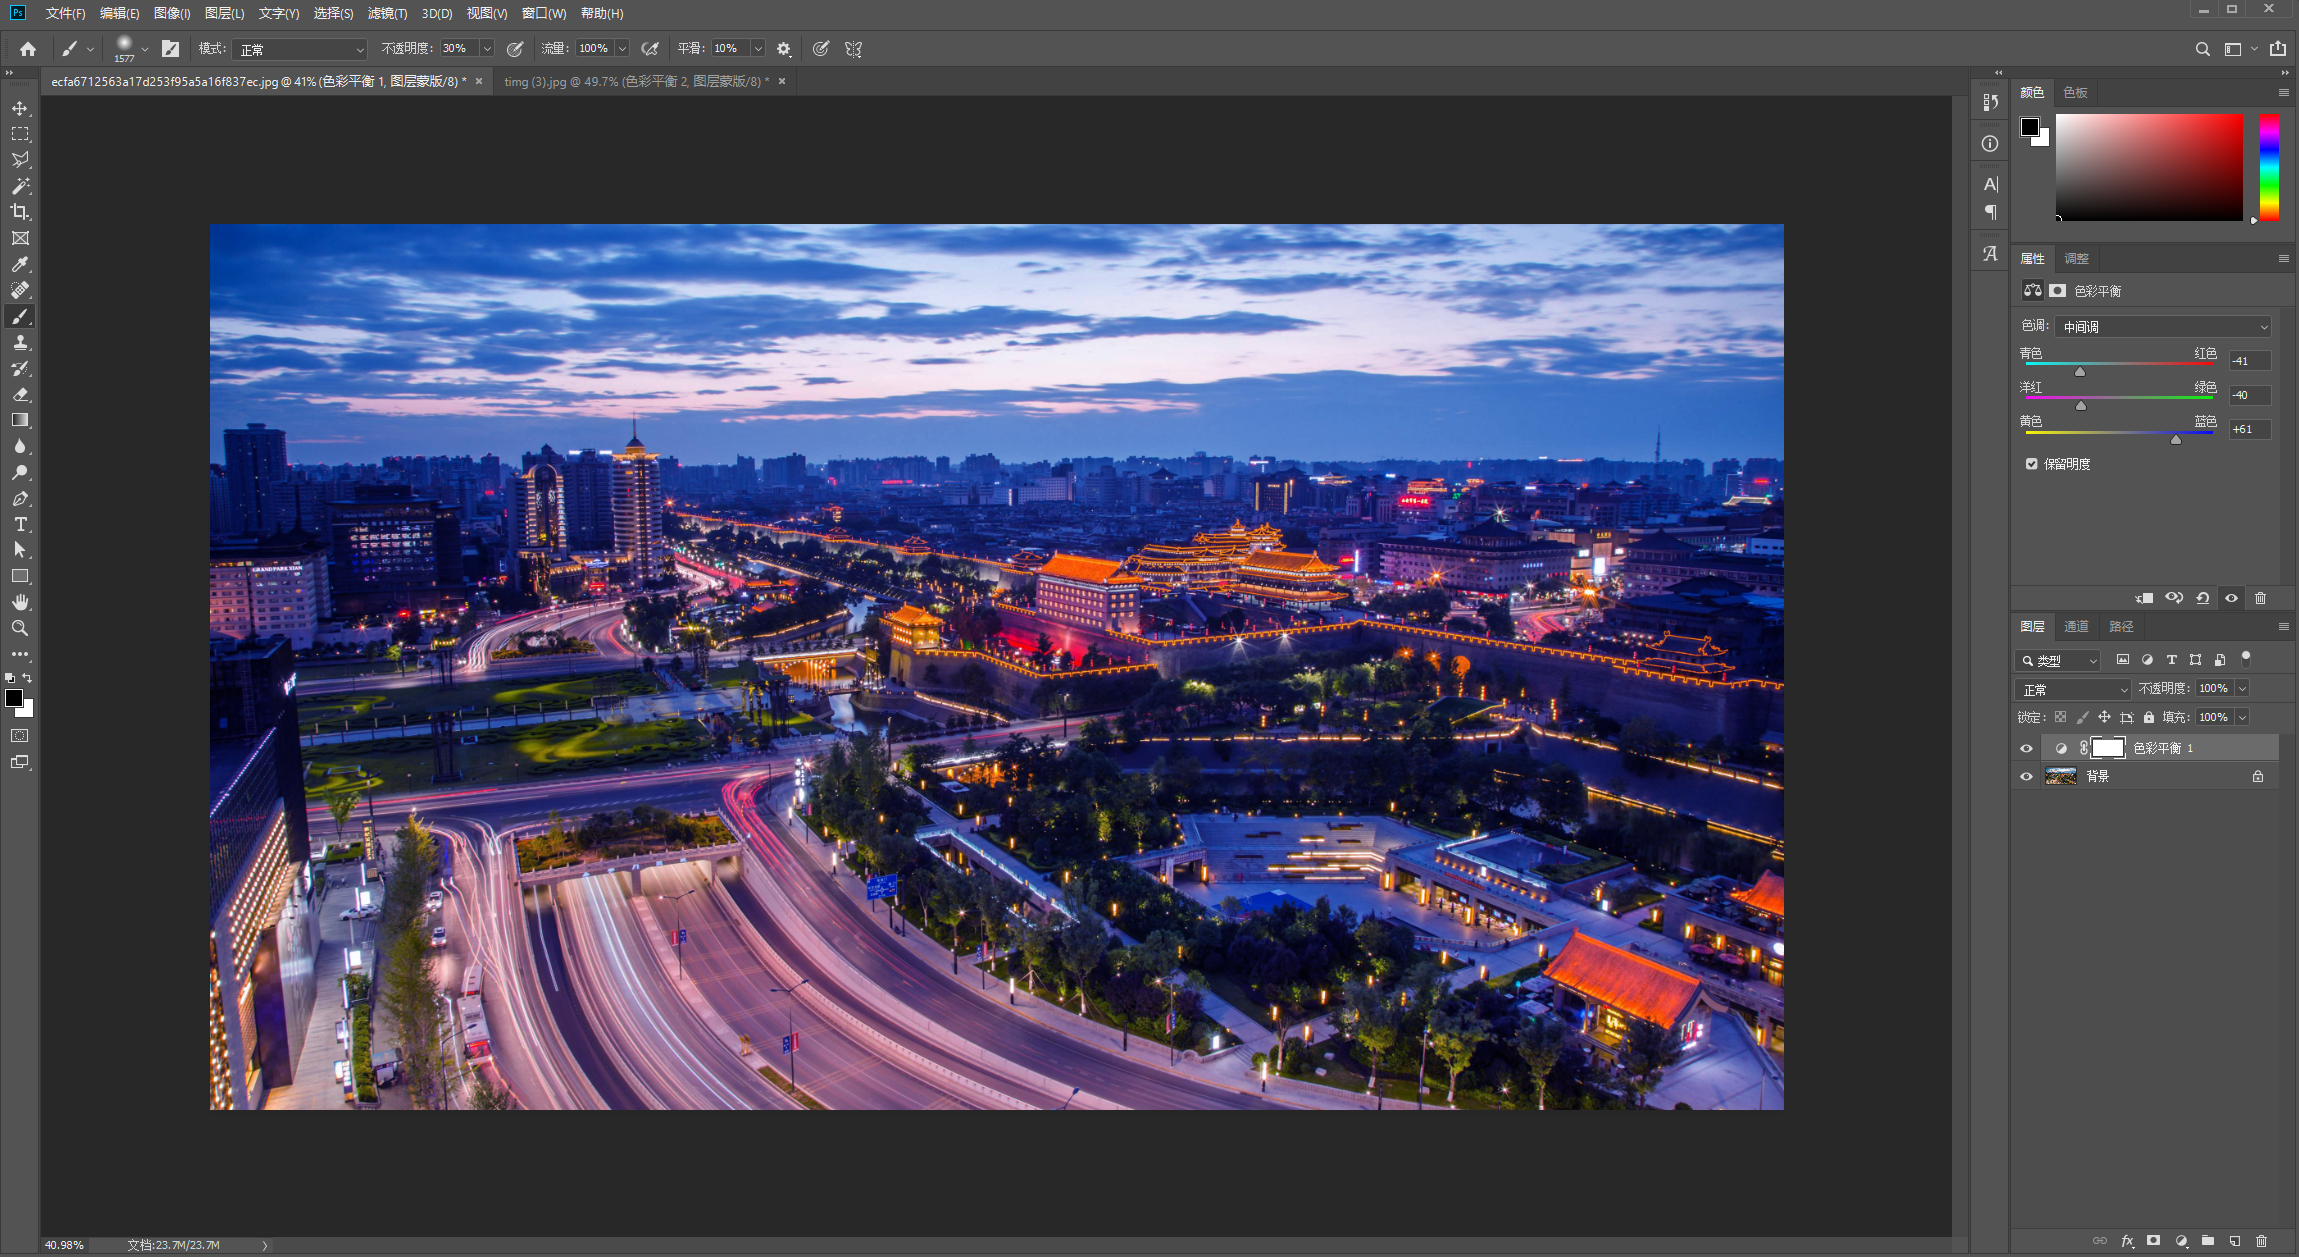Switch to the 调整 panel tab

coord(2076,258)
